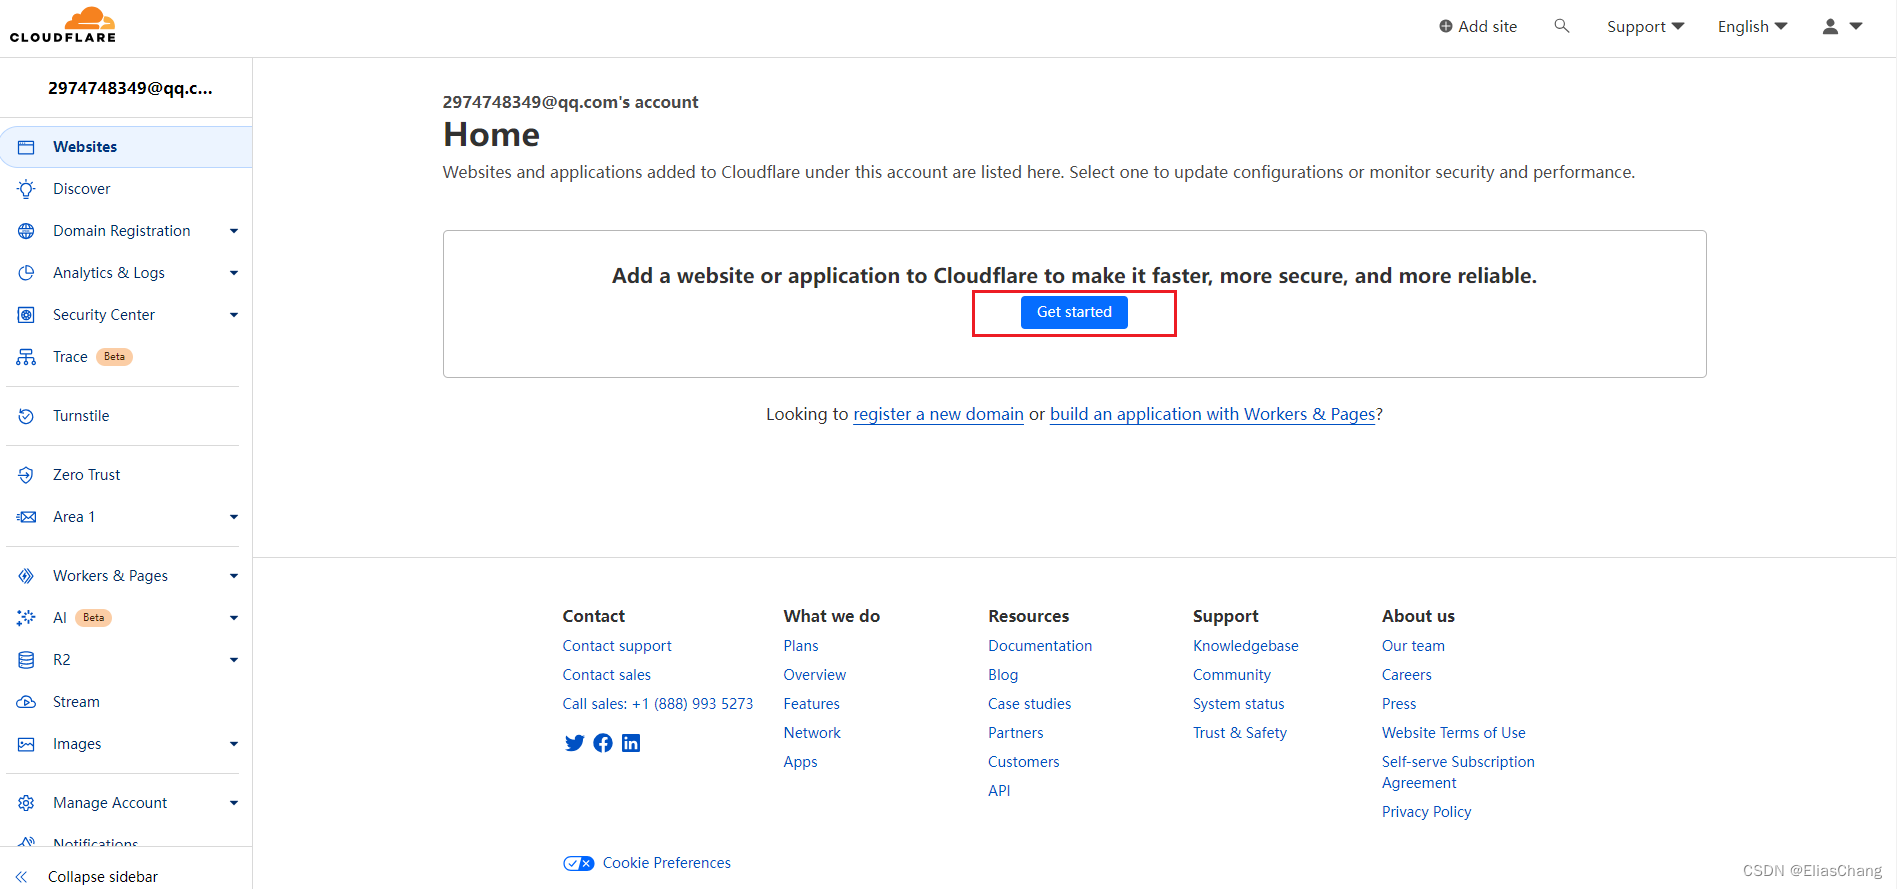Screen dimensions: 1897x889
Task: Click the account name at sidebar top
Action: point(130,88)
